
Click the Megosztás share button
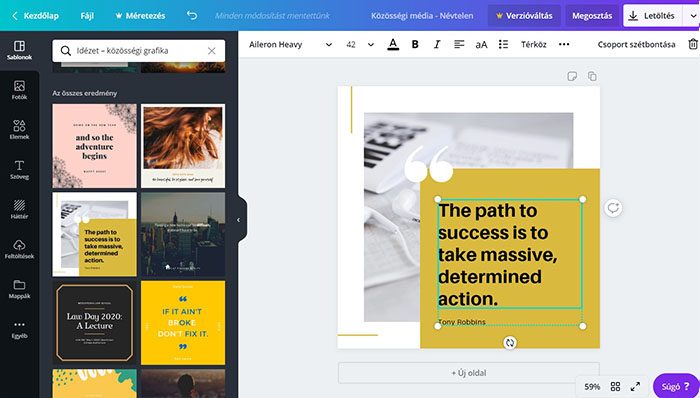point(592,16)
